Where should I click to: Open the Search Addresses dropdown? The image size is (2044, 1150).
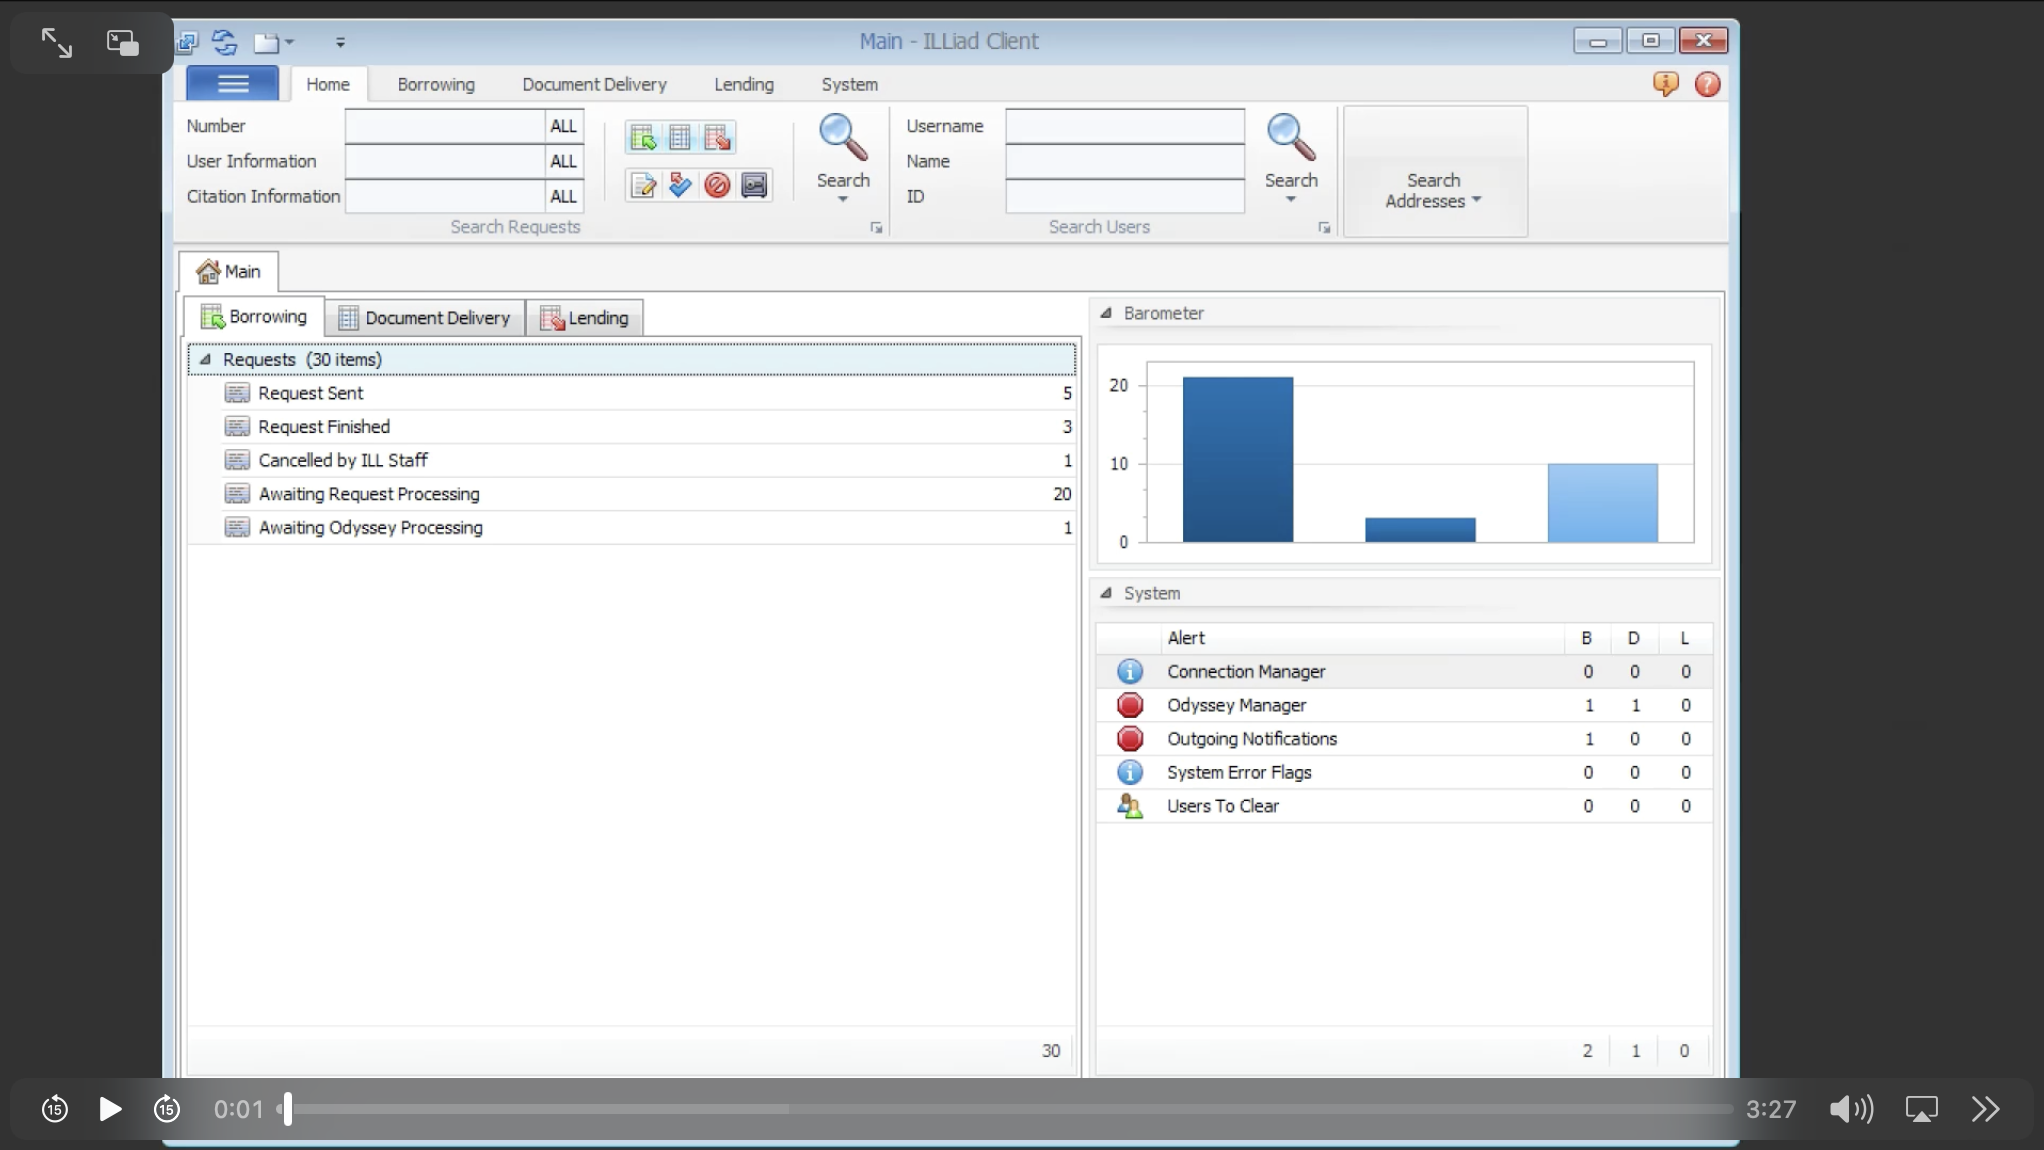(1433, 190)
